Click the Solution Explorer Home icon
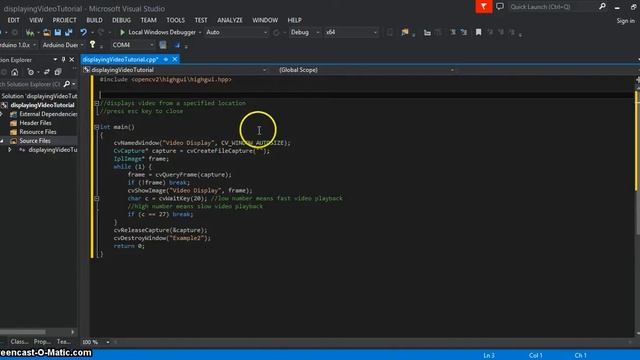The width and height of the screenshot is (640, 360). click(15, 72)
